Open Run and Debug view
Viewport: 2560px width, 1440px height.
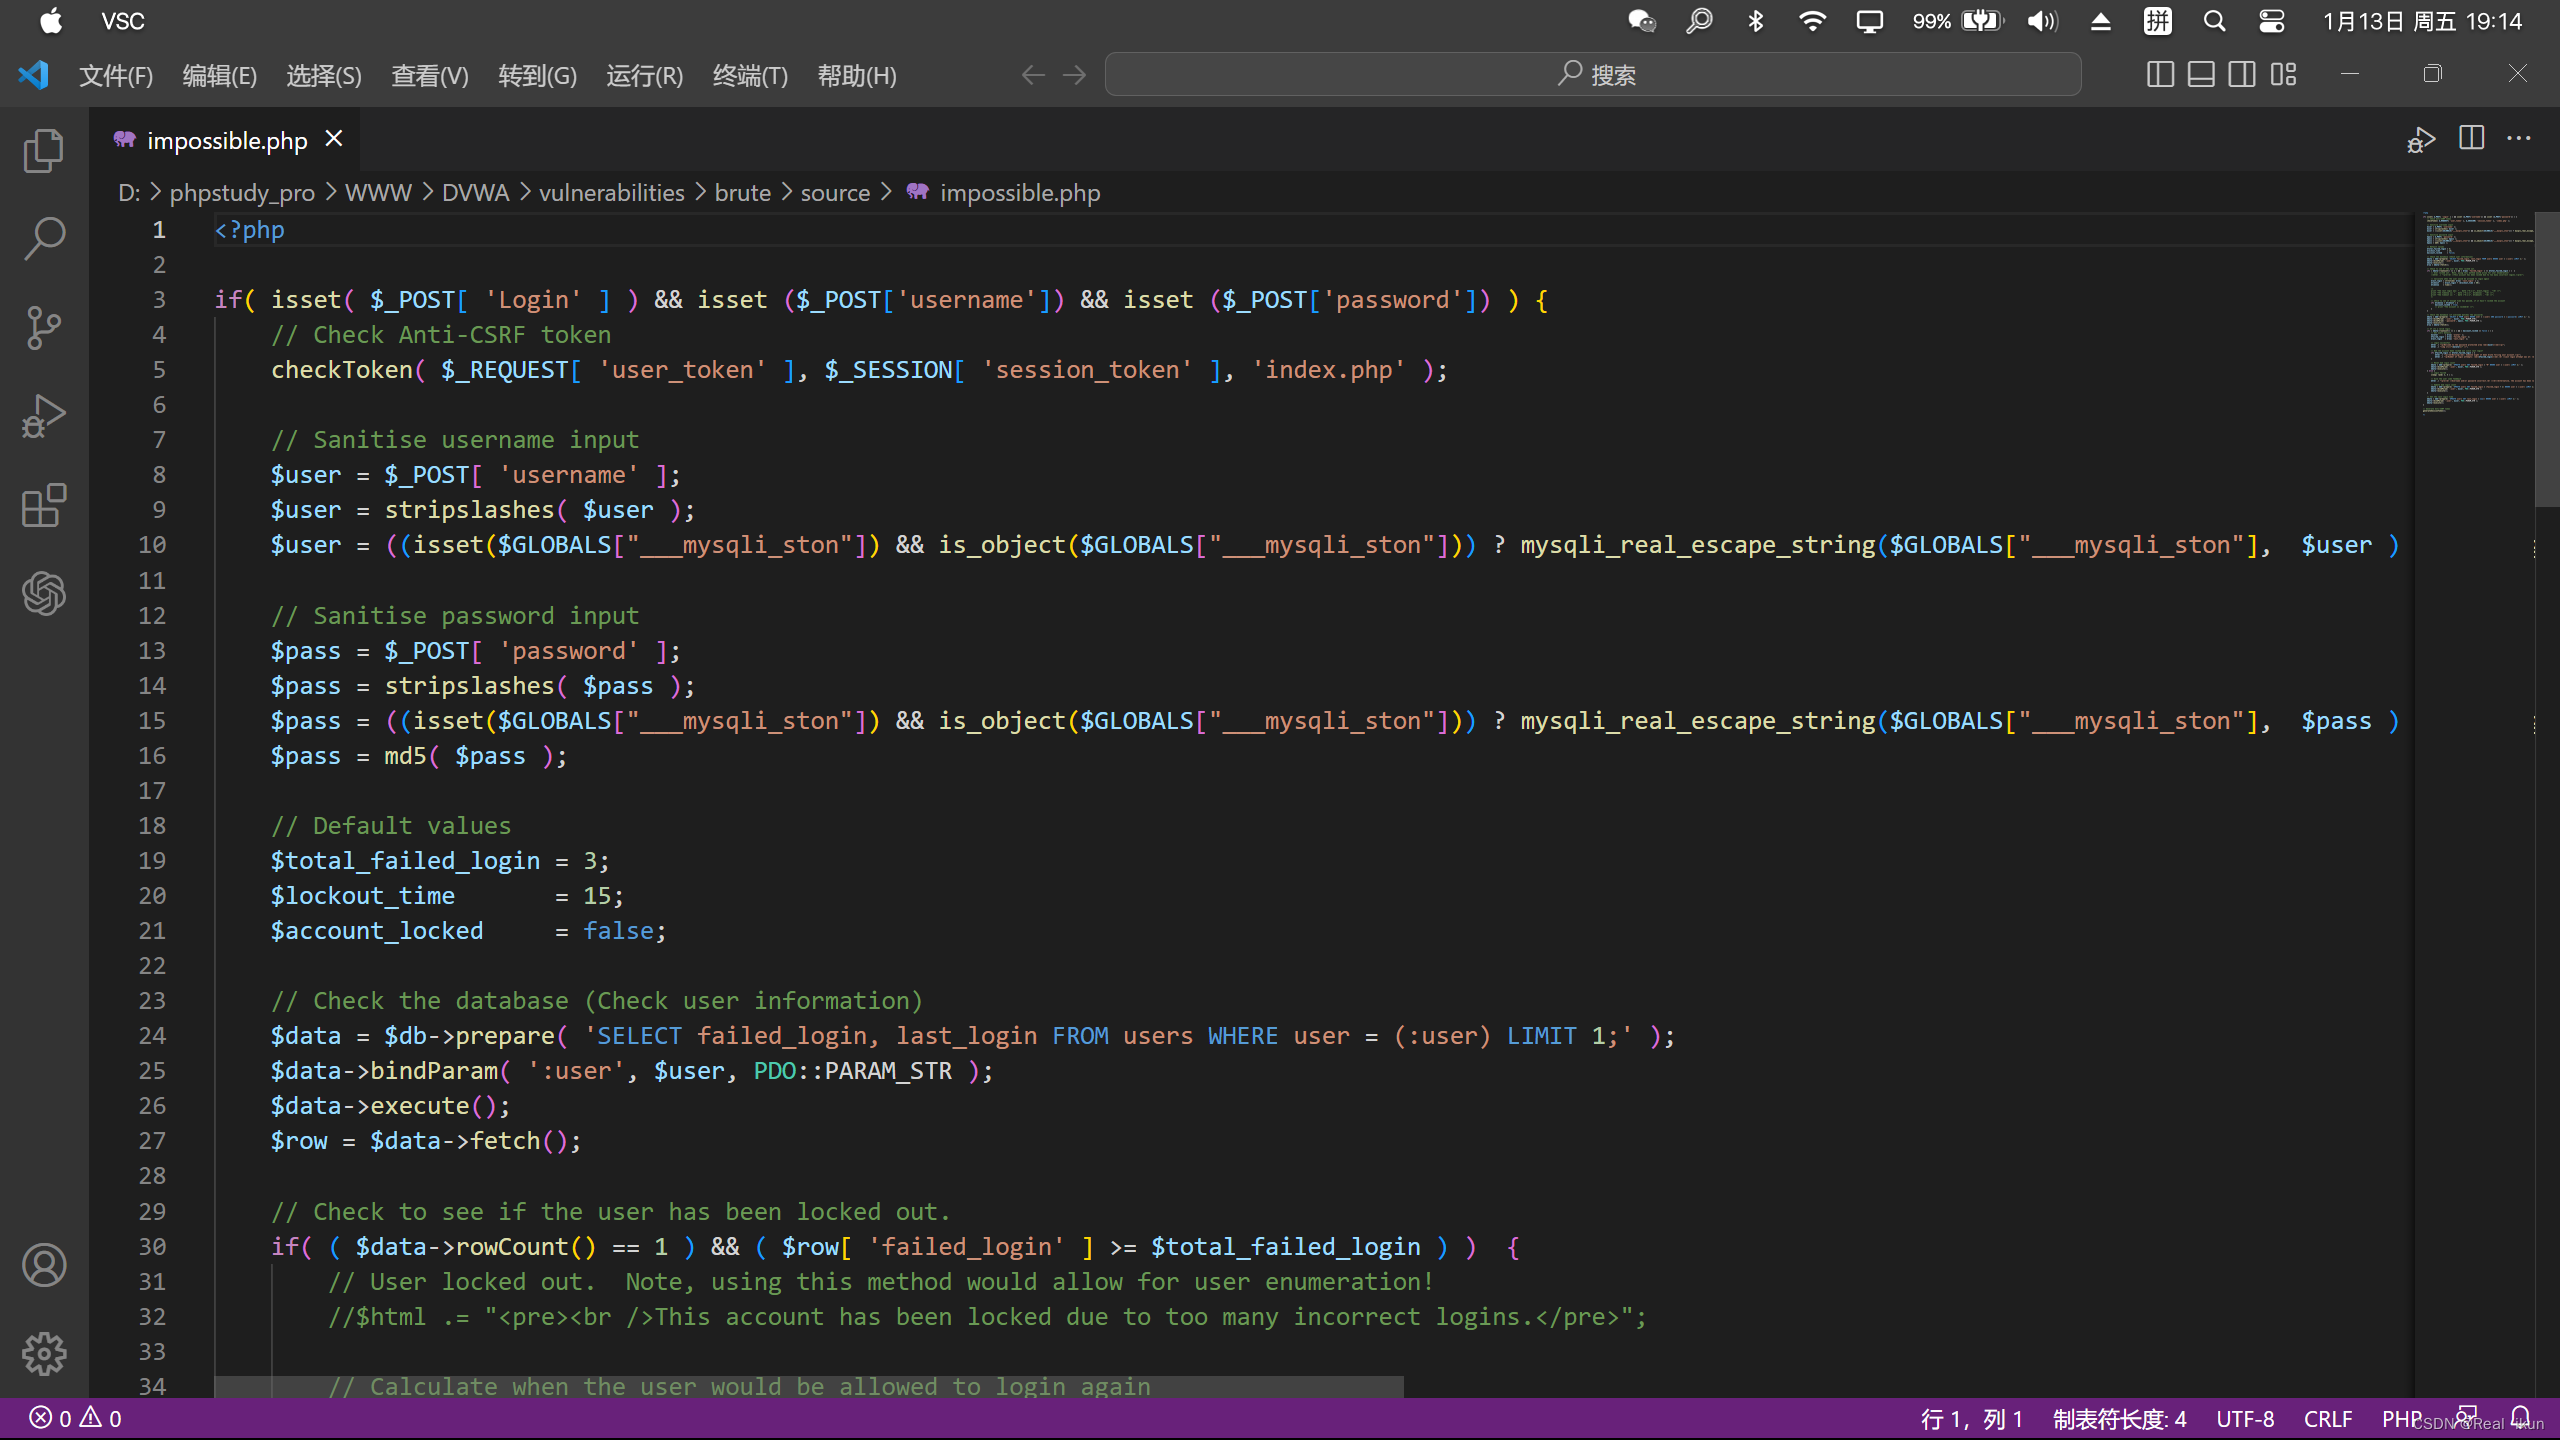point(44,416)
